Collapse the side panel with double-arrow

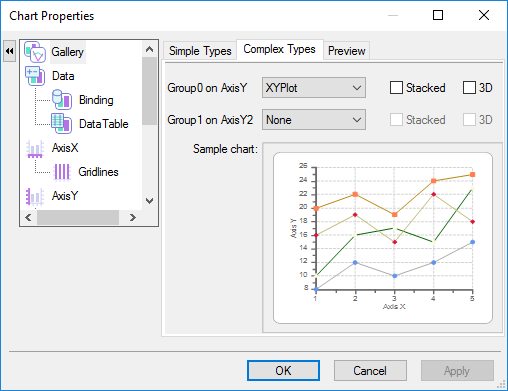tap(9, 51)
